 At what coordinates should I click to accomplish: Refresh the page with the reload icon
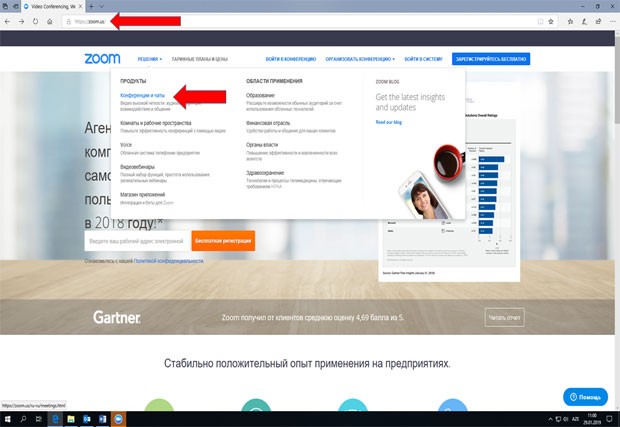tap(36, 20)
